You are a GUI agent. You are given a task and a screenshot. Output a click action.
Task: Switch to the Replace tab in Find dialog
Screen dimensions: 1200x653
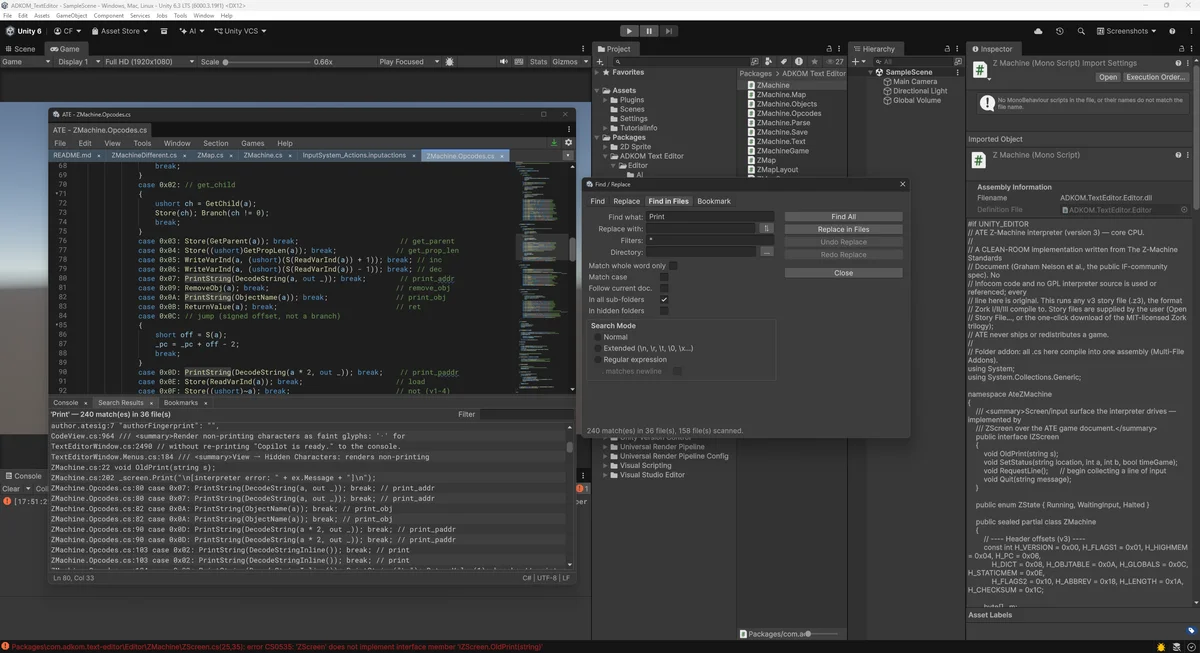coord(627,201)
